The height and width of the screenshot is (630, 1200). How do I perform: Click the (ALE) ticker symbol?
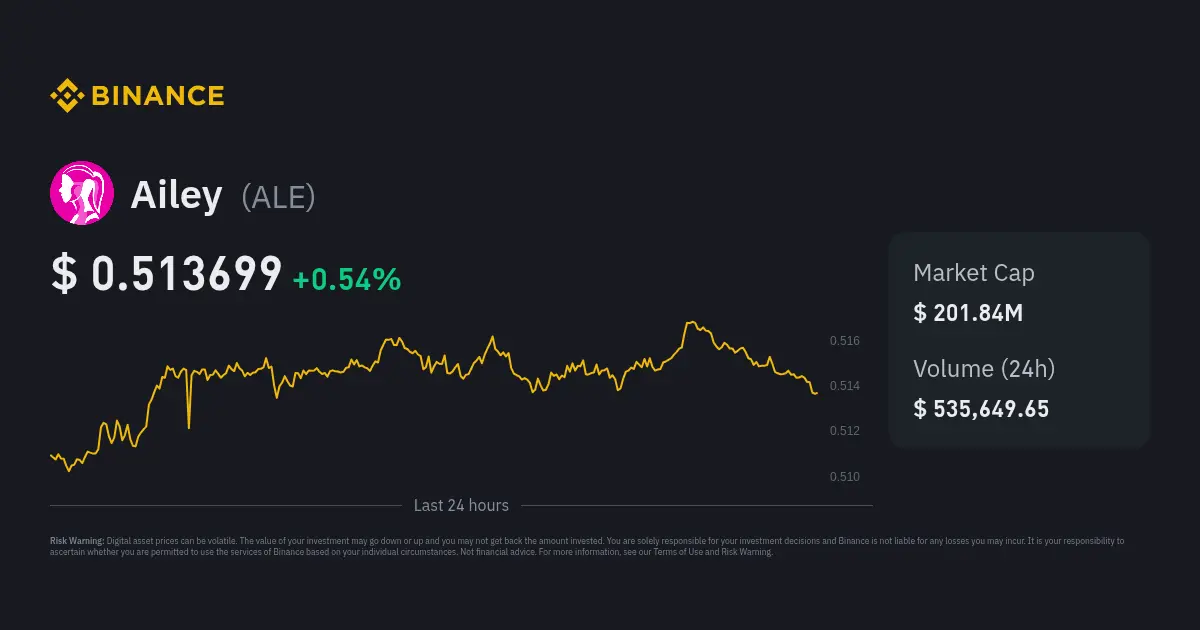pyautogui.click(x=278, y=197)
